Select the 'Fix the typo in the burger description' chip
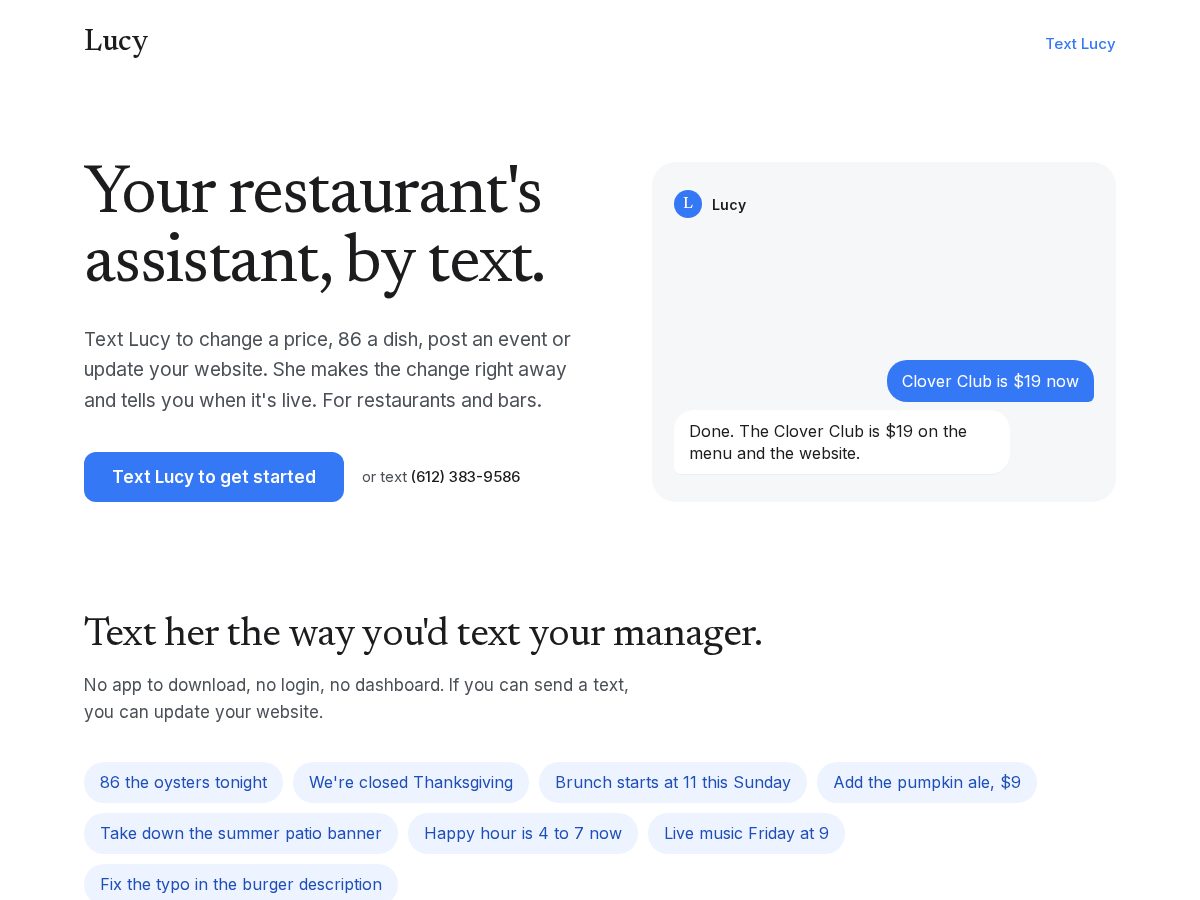Viewport: 1200px width, 900px height. pos(241,884)
